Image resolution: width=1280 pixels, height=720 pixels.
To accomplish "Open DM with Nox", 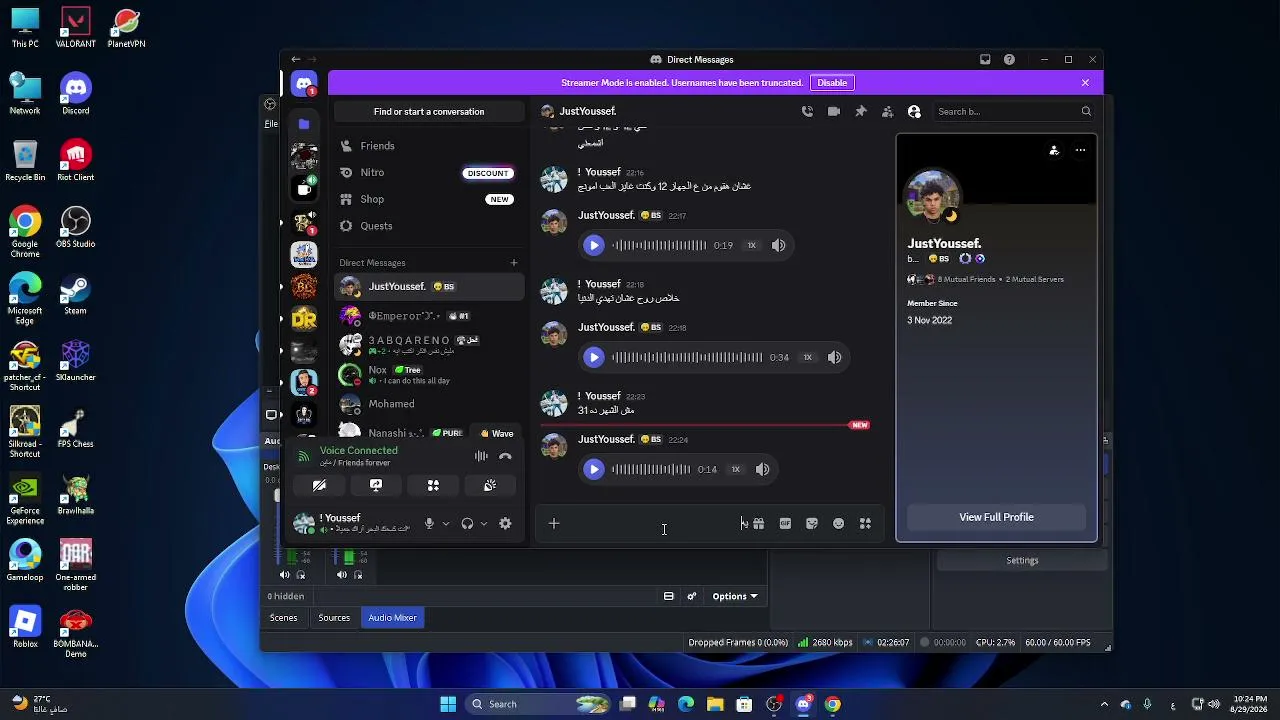I will (429, 375).
